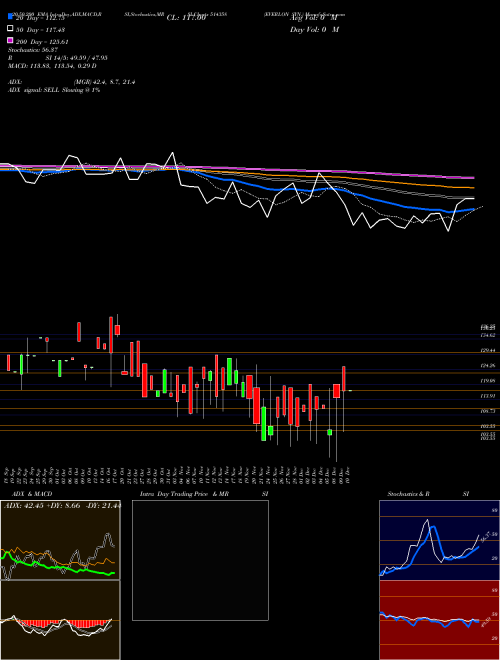Click the rightmost end of orange moving average
Viewport: 500px width, 660px height.
coord(473,188)
